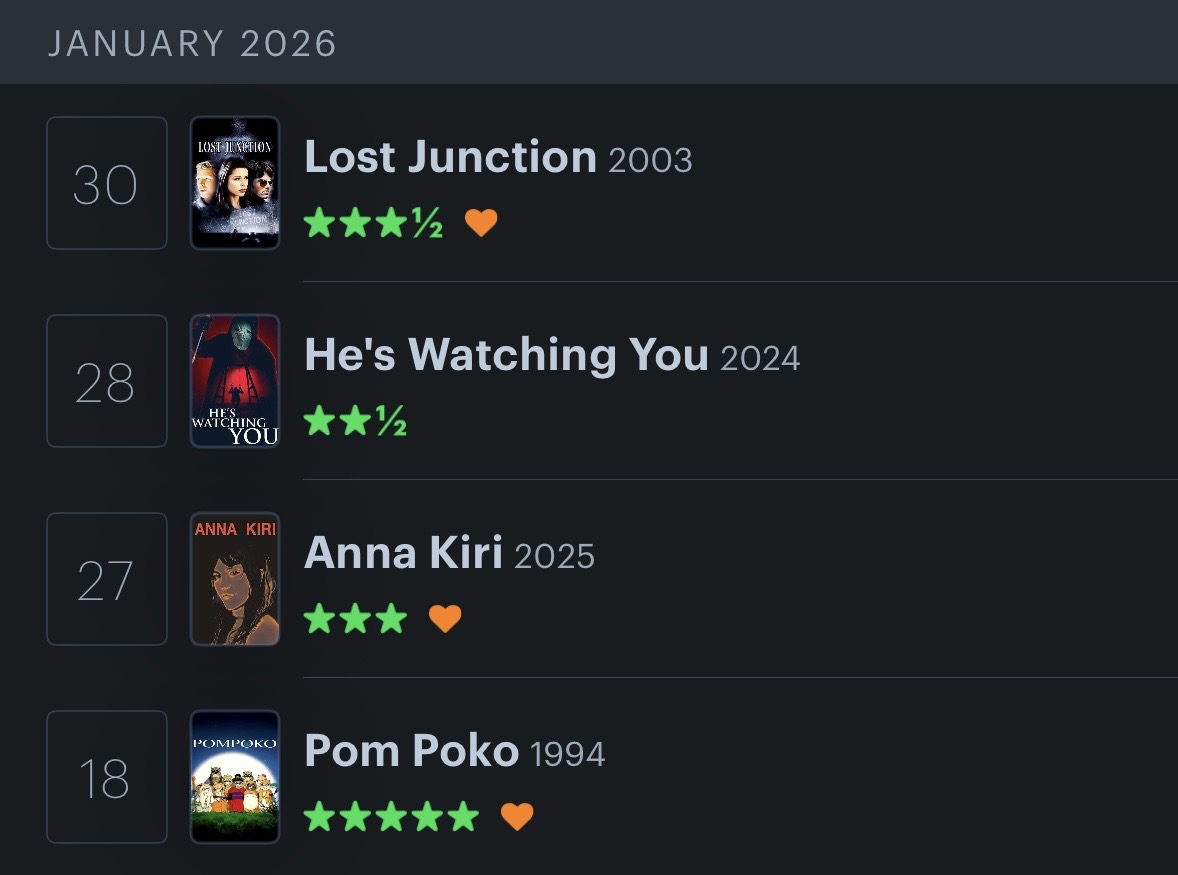This screenshot has height=875, width=1178.
Task: Click the orange heart beside Pom Poko
Action: (517, 817)
